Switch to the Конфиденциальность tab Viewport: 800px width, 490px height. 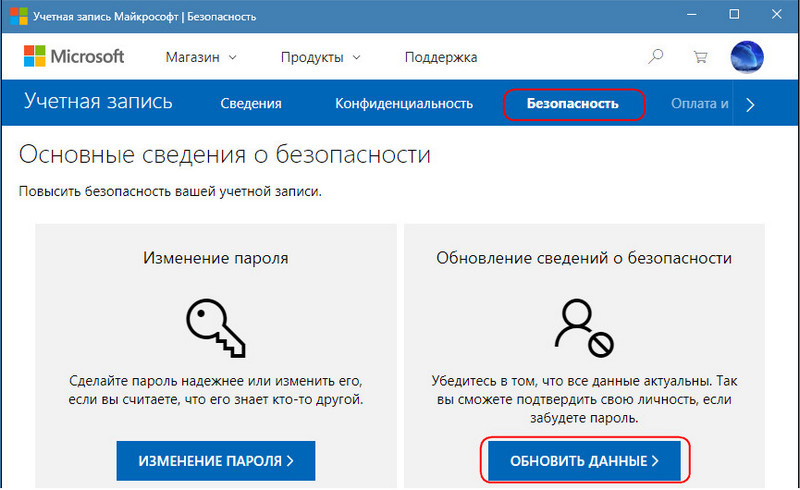[404, 104]
